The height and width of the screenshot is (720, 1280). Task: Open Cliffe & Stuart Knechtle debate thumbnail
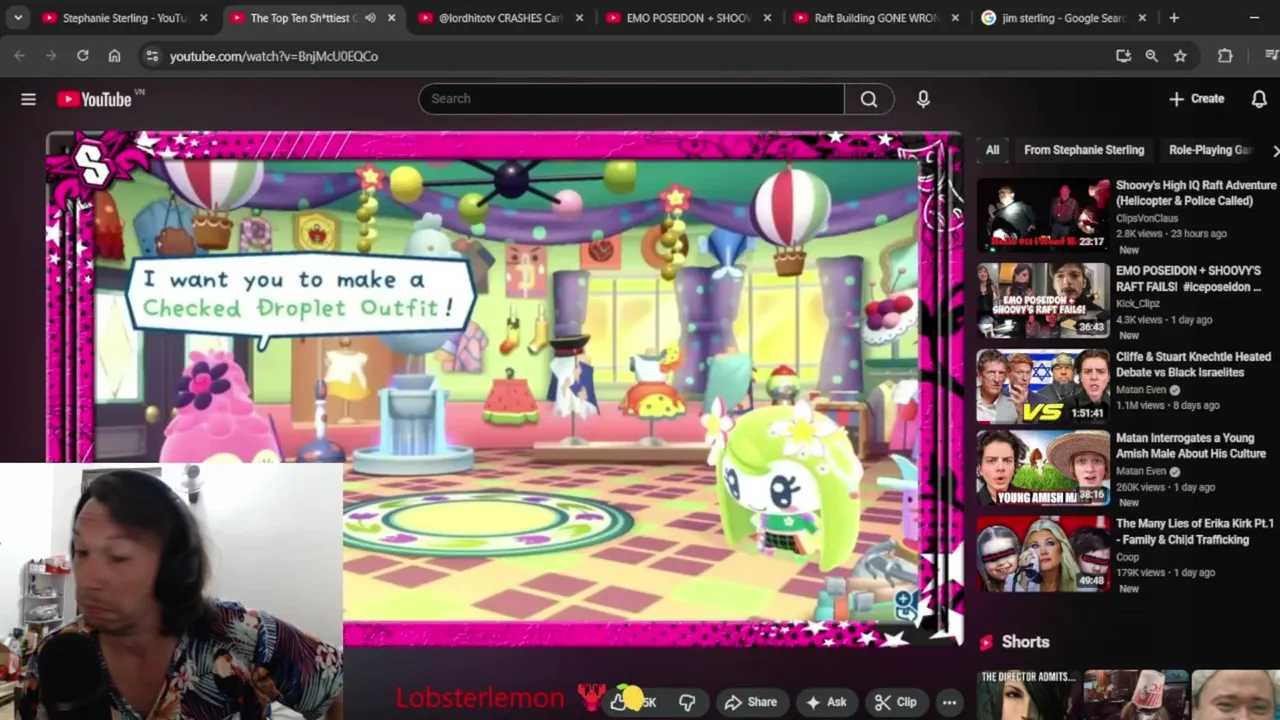(x=1043, y=387)
